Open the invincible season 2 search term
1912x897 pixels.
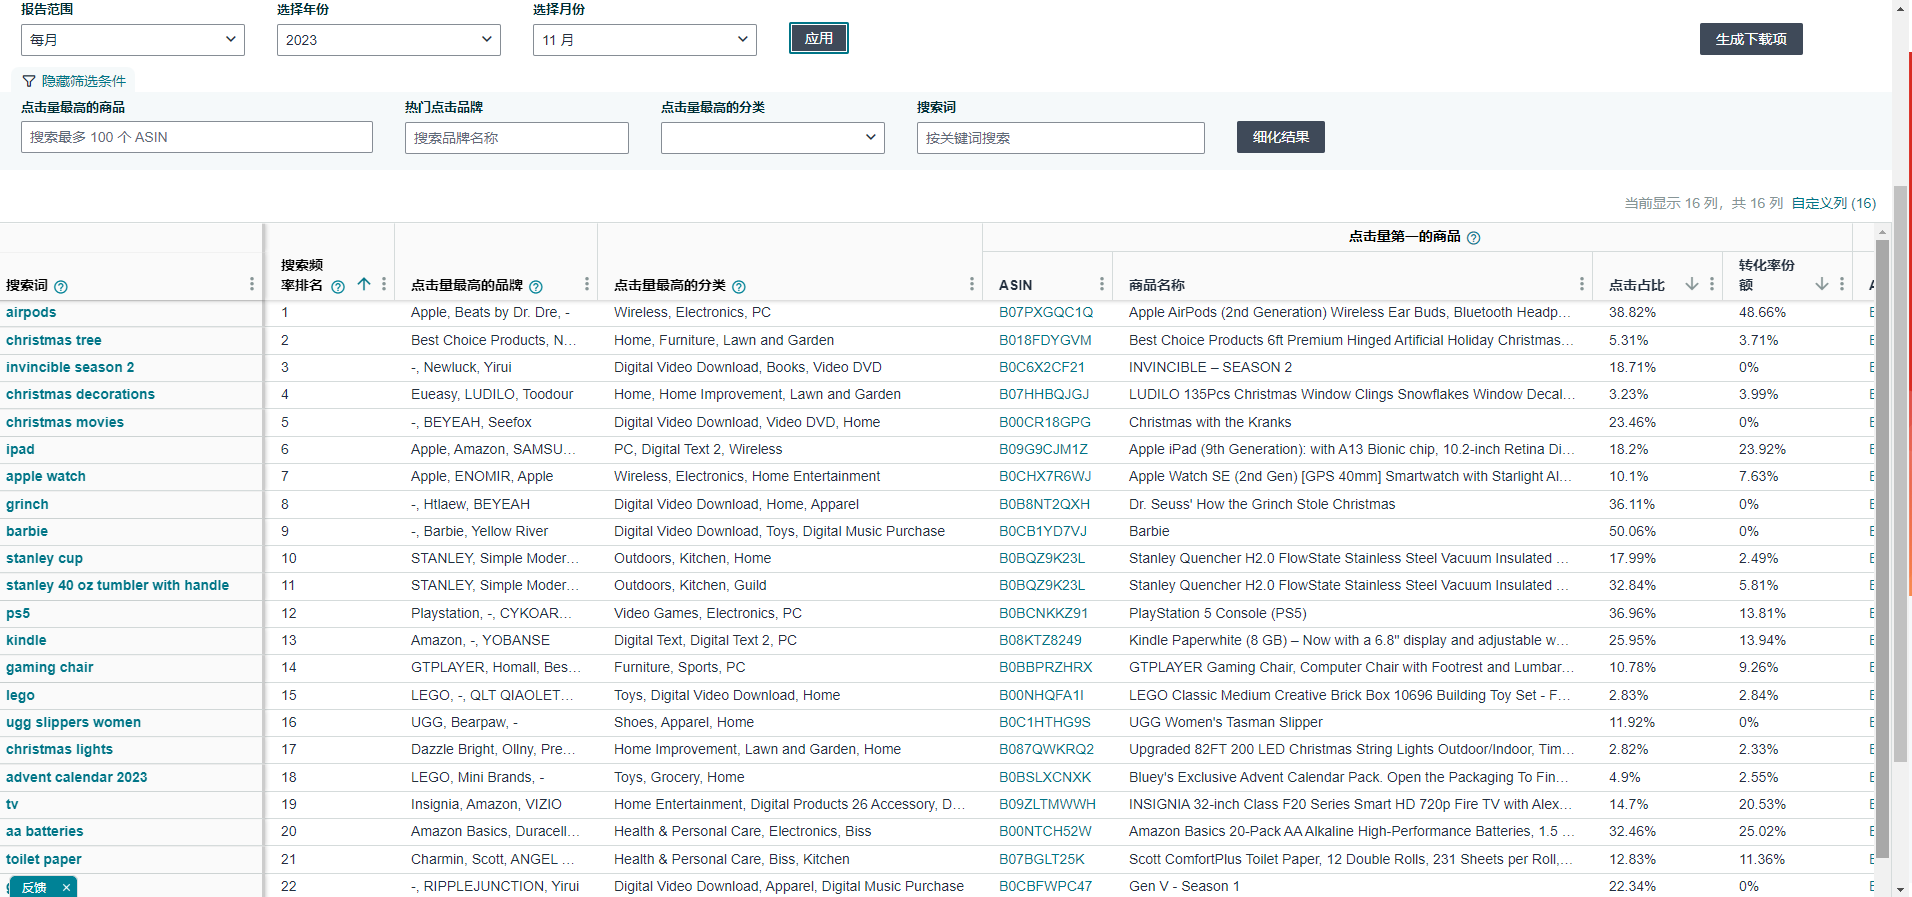tap(70, 367)
